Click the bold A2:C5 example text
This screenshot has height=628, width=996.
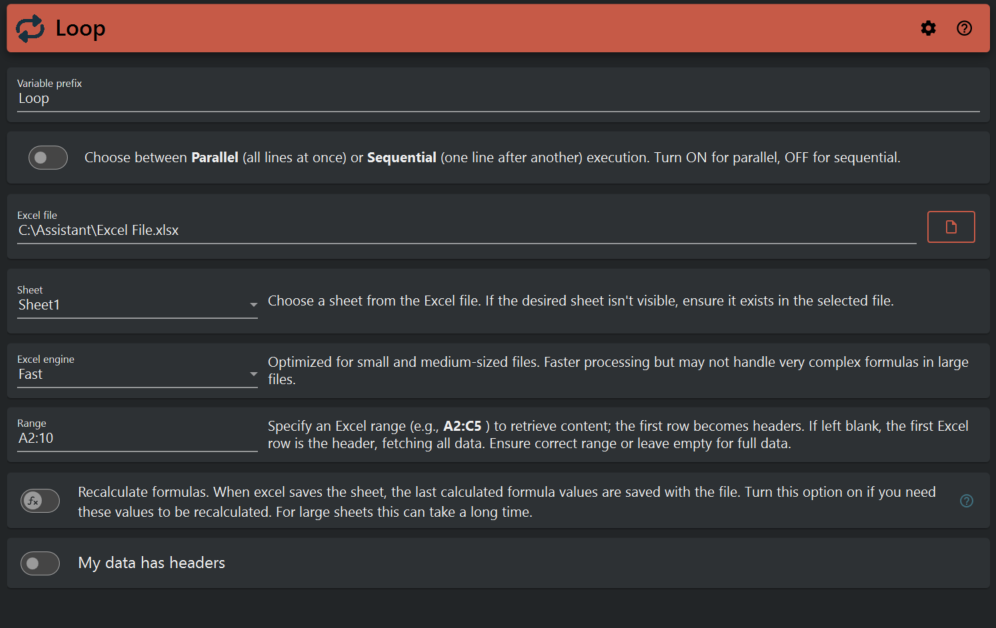468,426
